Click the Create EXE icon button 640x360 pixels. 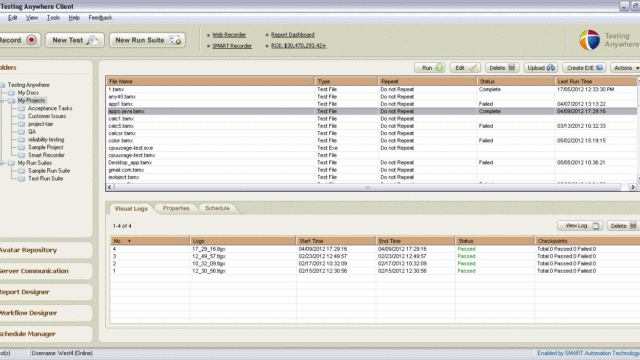(x=599, y=68)
